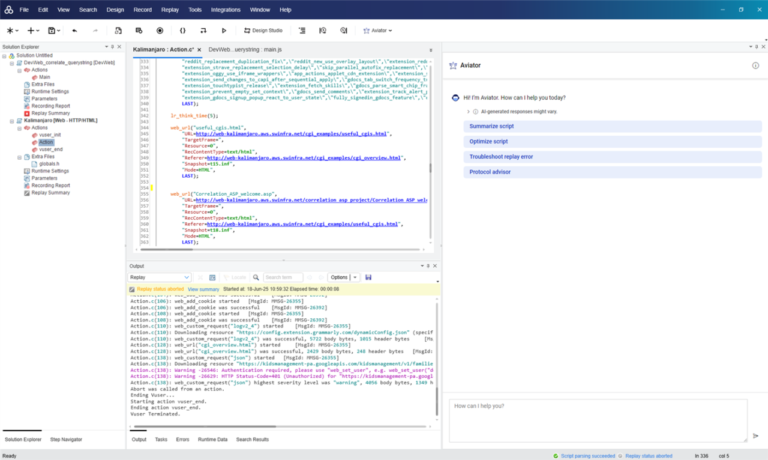Open the Replay output type combo box
The height and width of the screenshot is (460, 768).
(159, 277)
